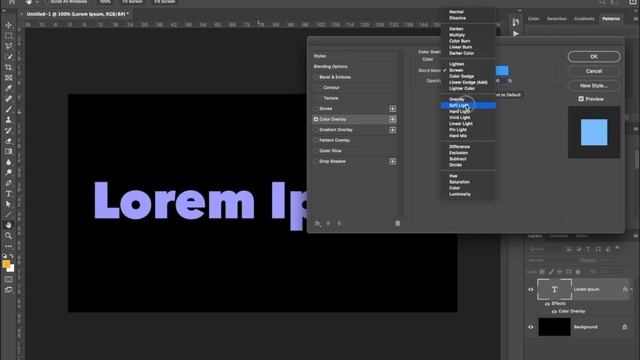
Task: Confirm Layer Style with OK
Action: (594, 57)
